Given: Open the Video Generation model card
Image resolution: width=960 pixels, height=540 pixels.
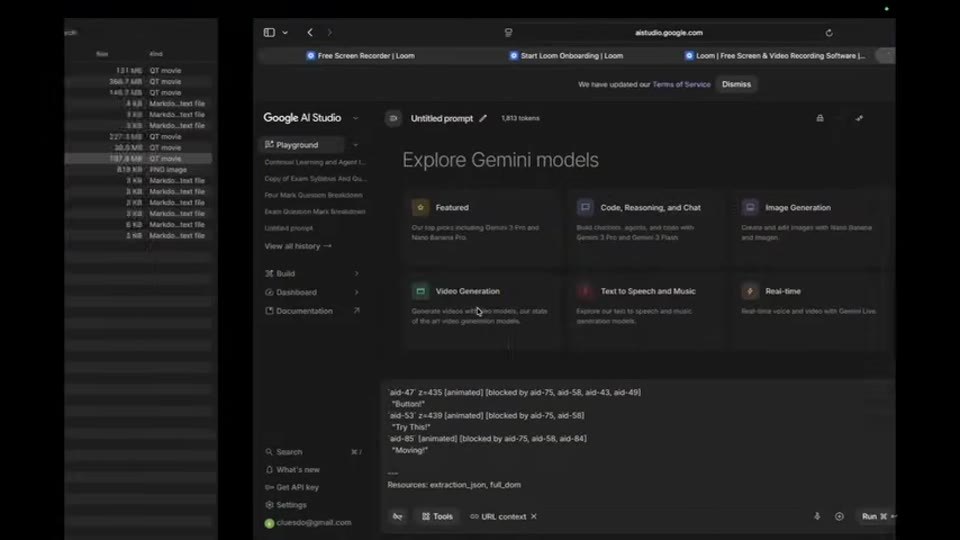Looking at the screenshot, I should 482,311.
